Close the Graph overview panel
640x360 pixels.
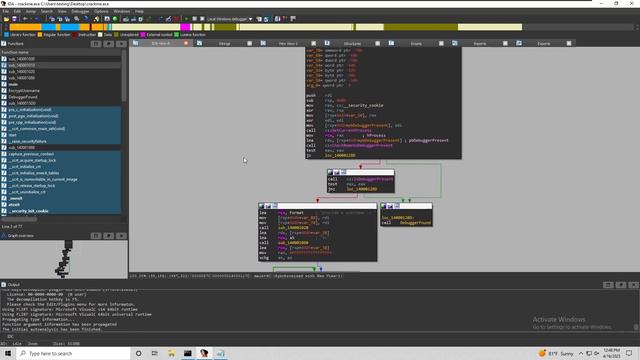coord(121,236)
